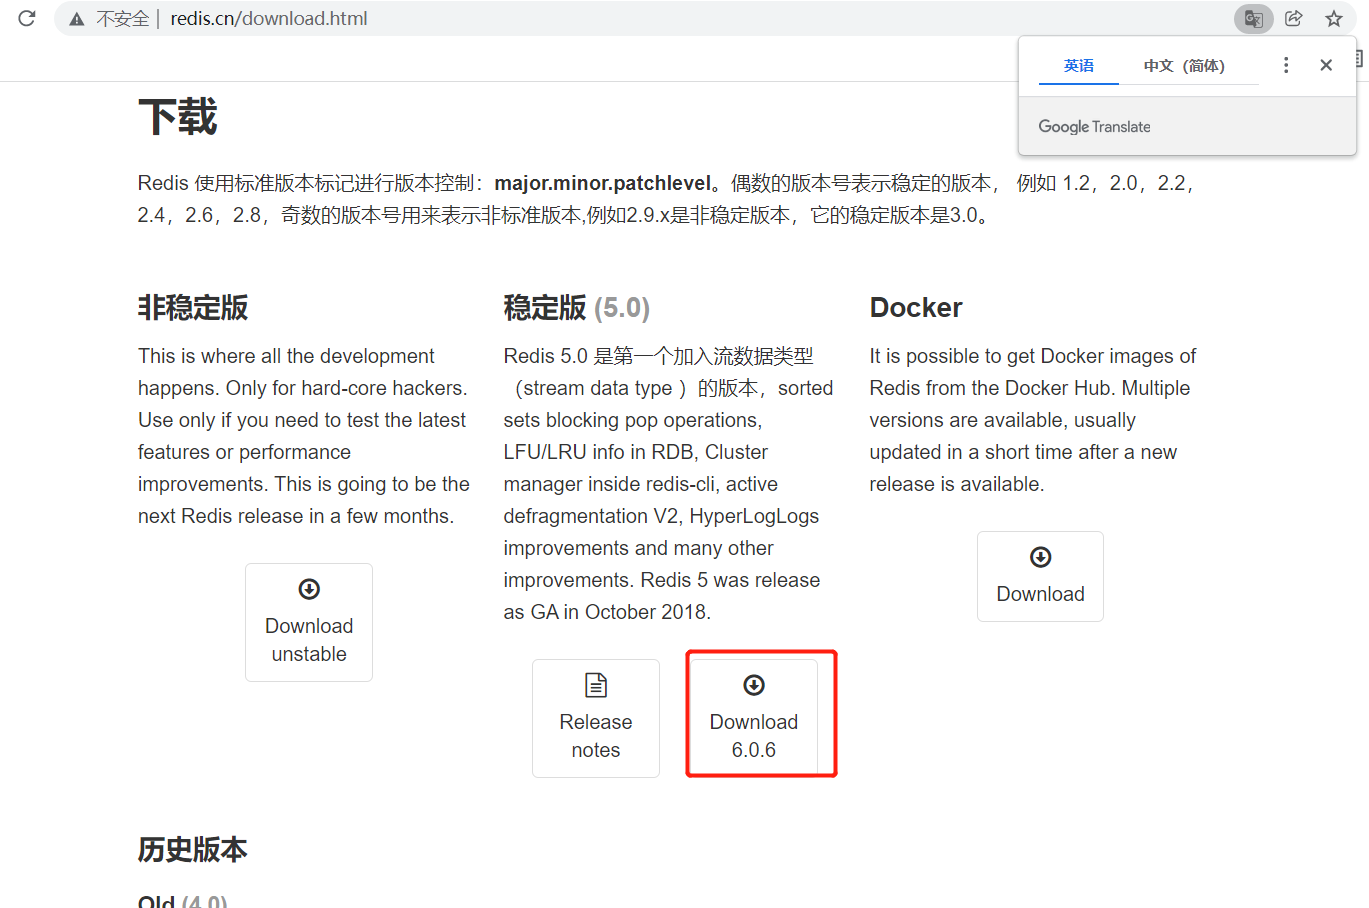Click the document icon above 'Release notes'

(596, 685)
